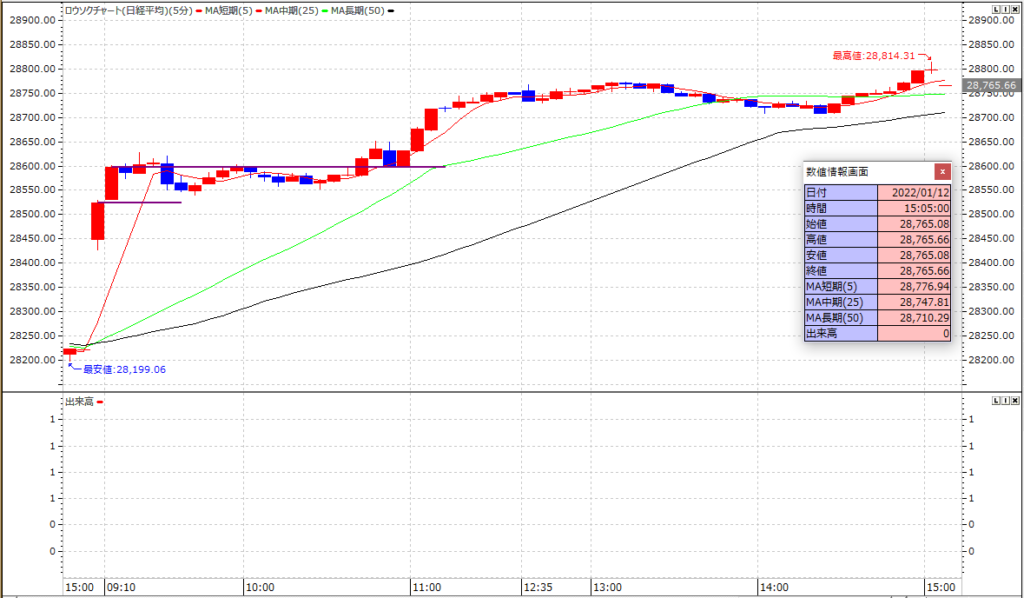The width and height of the screenshot is (1024, 598).
Task: Click the 出来高 label in lower panel
Action: (79, 401)
